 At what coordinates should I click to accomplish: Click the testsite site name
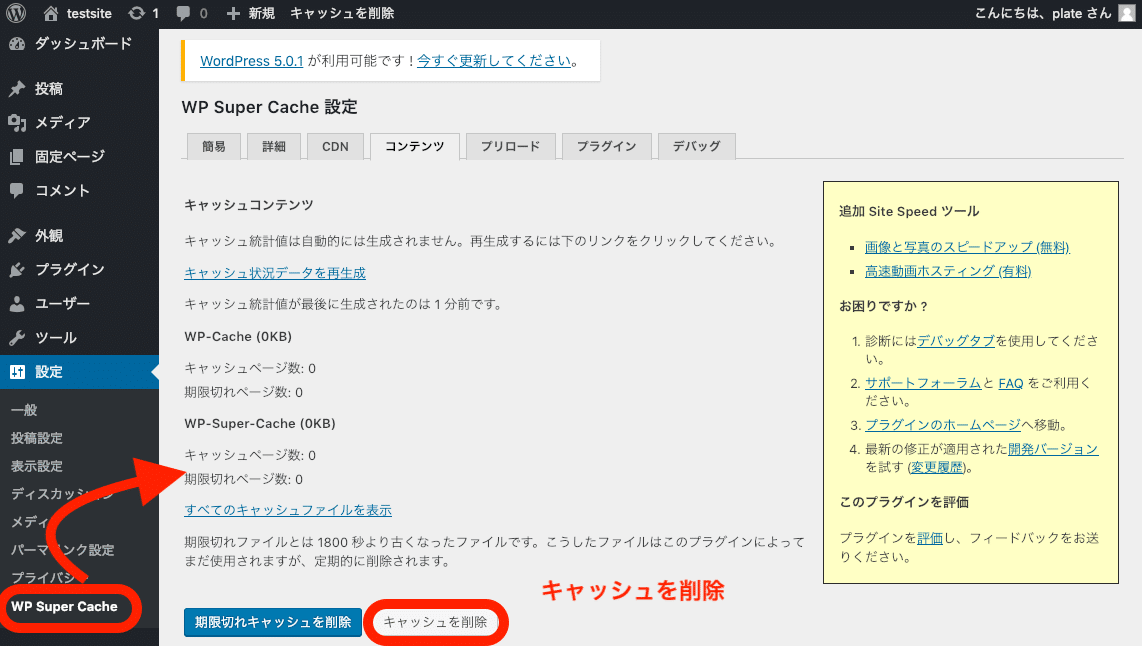(x=89, y=13)
